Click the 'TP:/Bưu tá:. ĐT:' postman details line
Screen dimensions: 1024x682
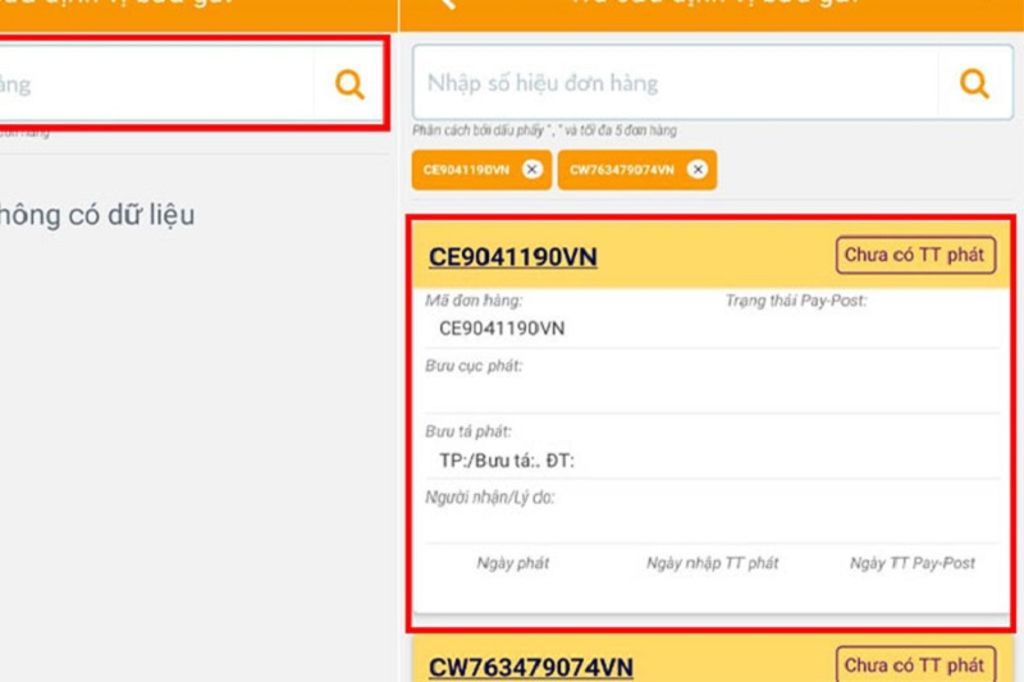pyautogui.click(x=506, y=461)
